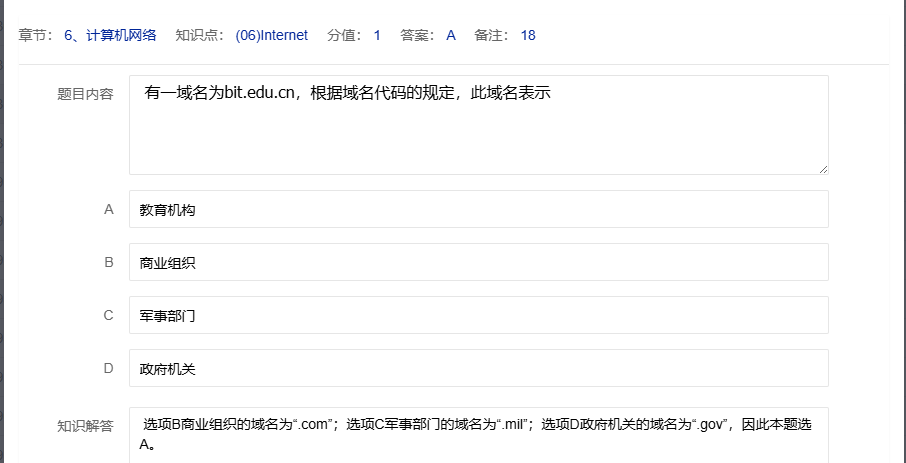Click the 分值 score value 1
906x463 pixels.
click(x=377, y=35)
